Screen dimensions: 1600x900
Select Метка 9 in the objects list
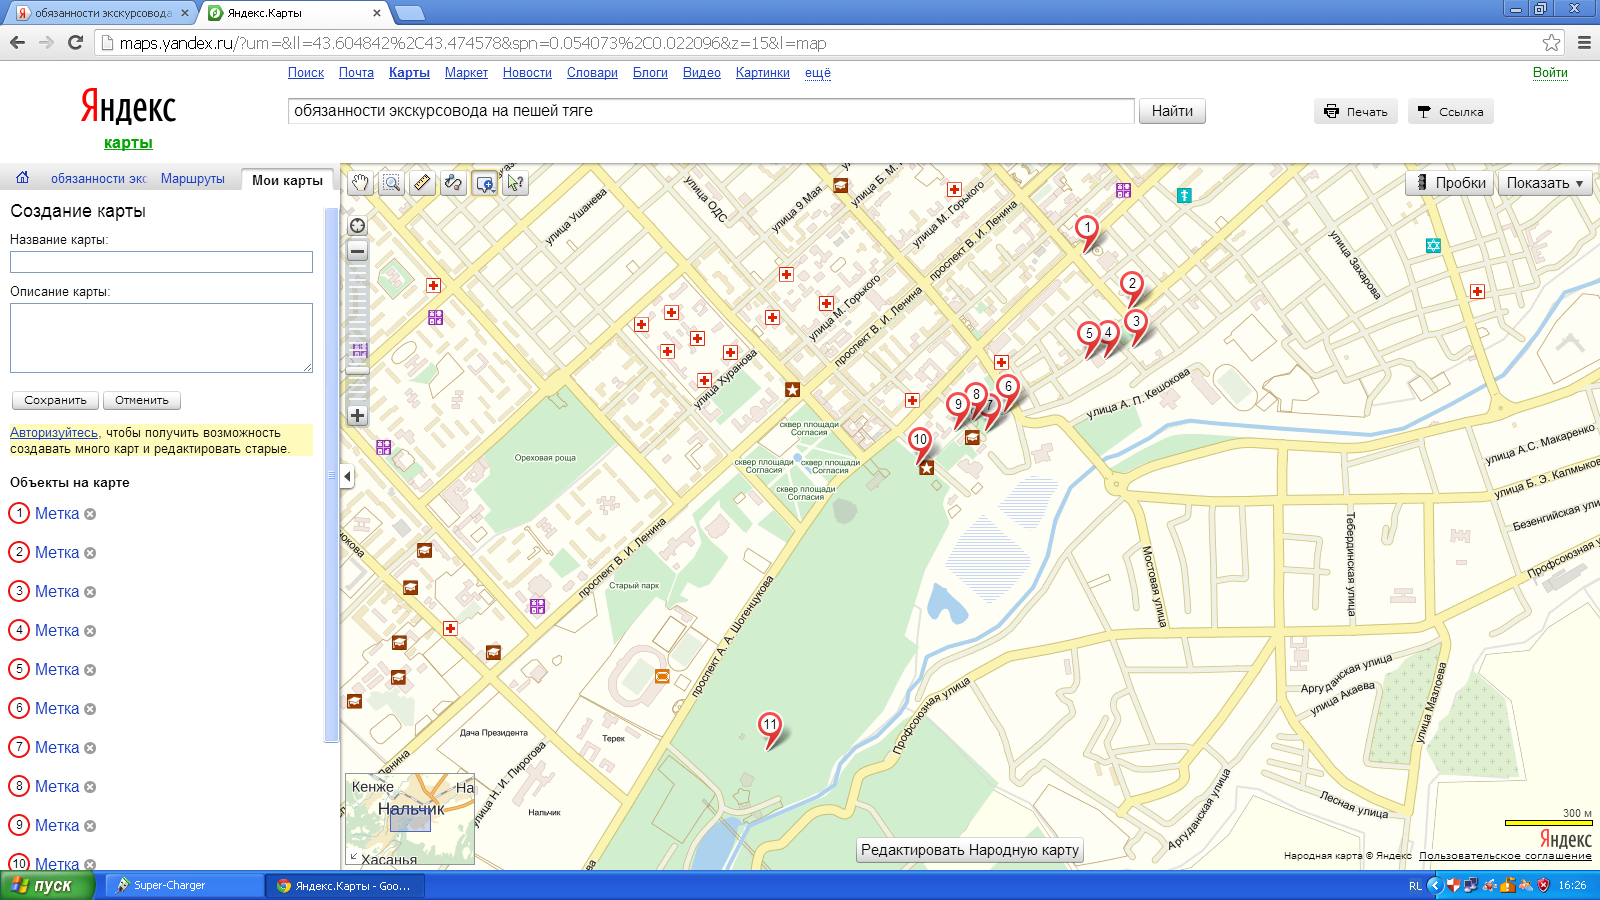pos(57,825)
